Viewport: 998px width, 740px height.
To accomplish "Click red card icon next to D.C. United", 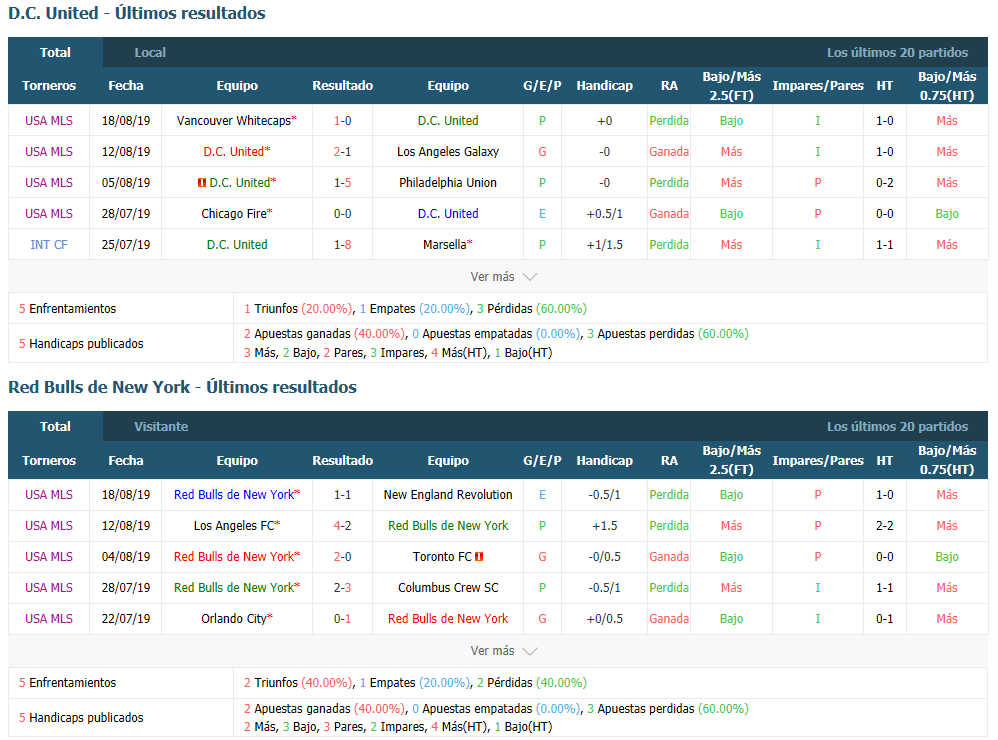I will (x=202, y=183).
